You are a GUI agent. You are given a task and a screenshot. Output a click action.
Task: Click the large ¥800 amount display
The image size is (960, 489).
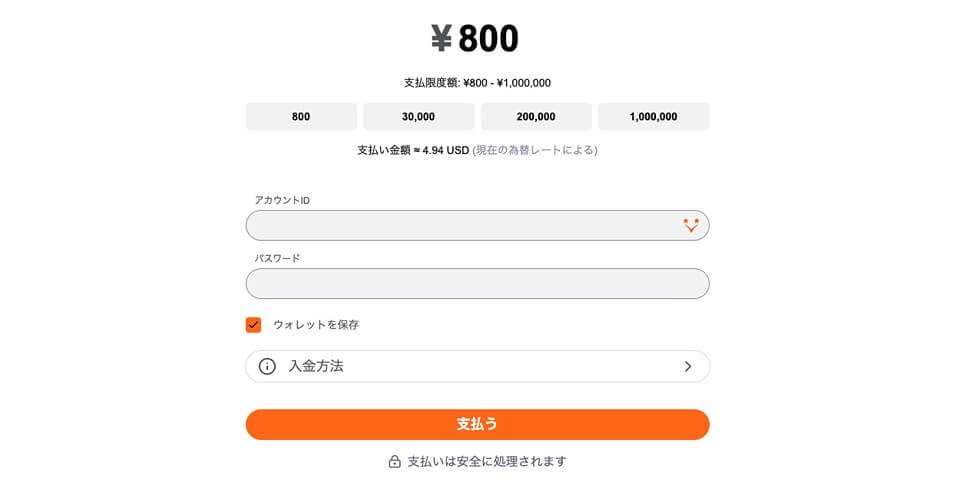(x=475, y=39)
